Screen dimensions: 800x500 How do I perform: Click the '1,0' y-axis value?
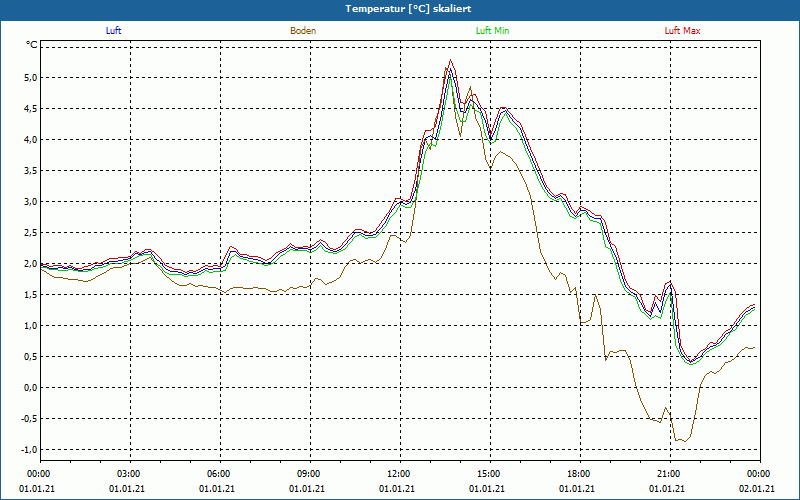[31, 326]
